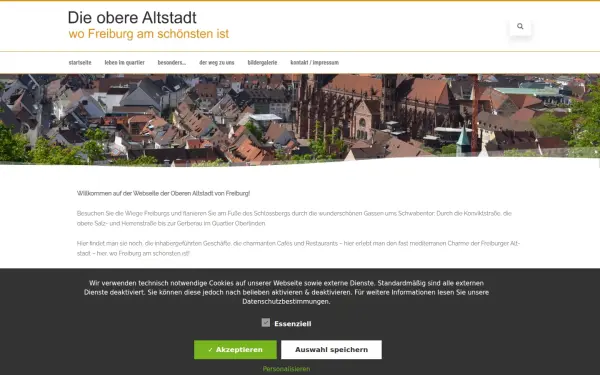
Task: Click the cookie notice text Wir verwenden technisch
Action: click(286, 292)
